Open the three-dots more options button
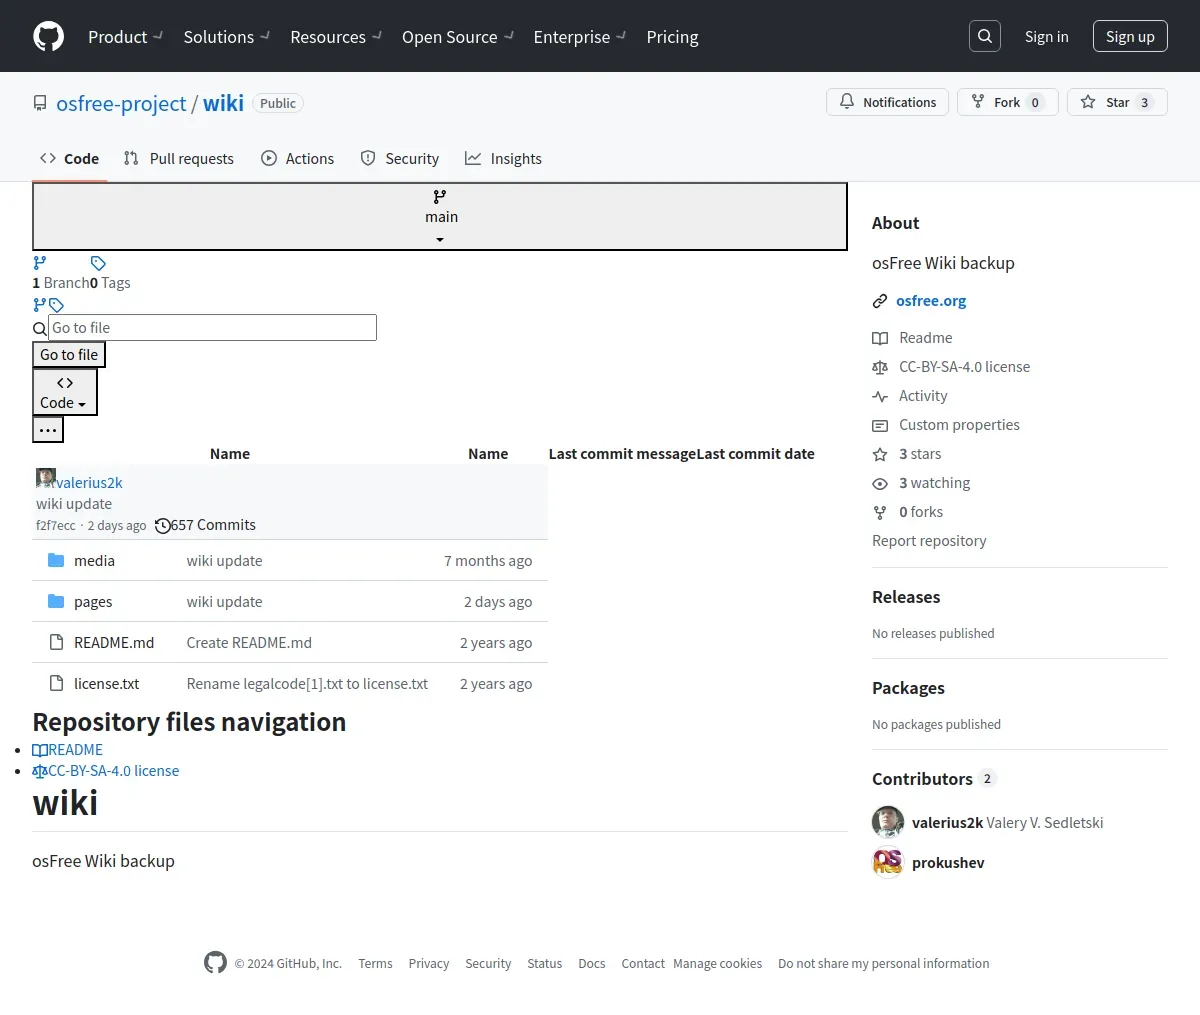 click(x=48, y=430)
